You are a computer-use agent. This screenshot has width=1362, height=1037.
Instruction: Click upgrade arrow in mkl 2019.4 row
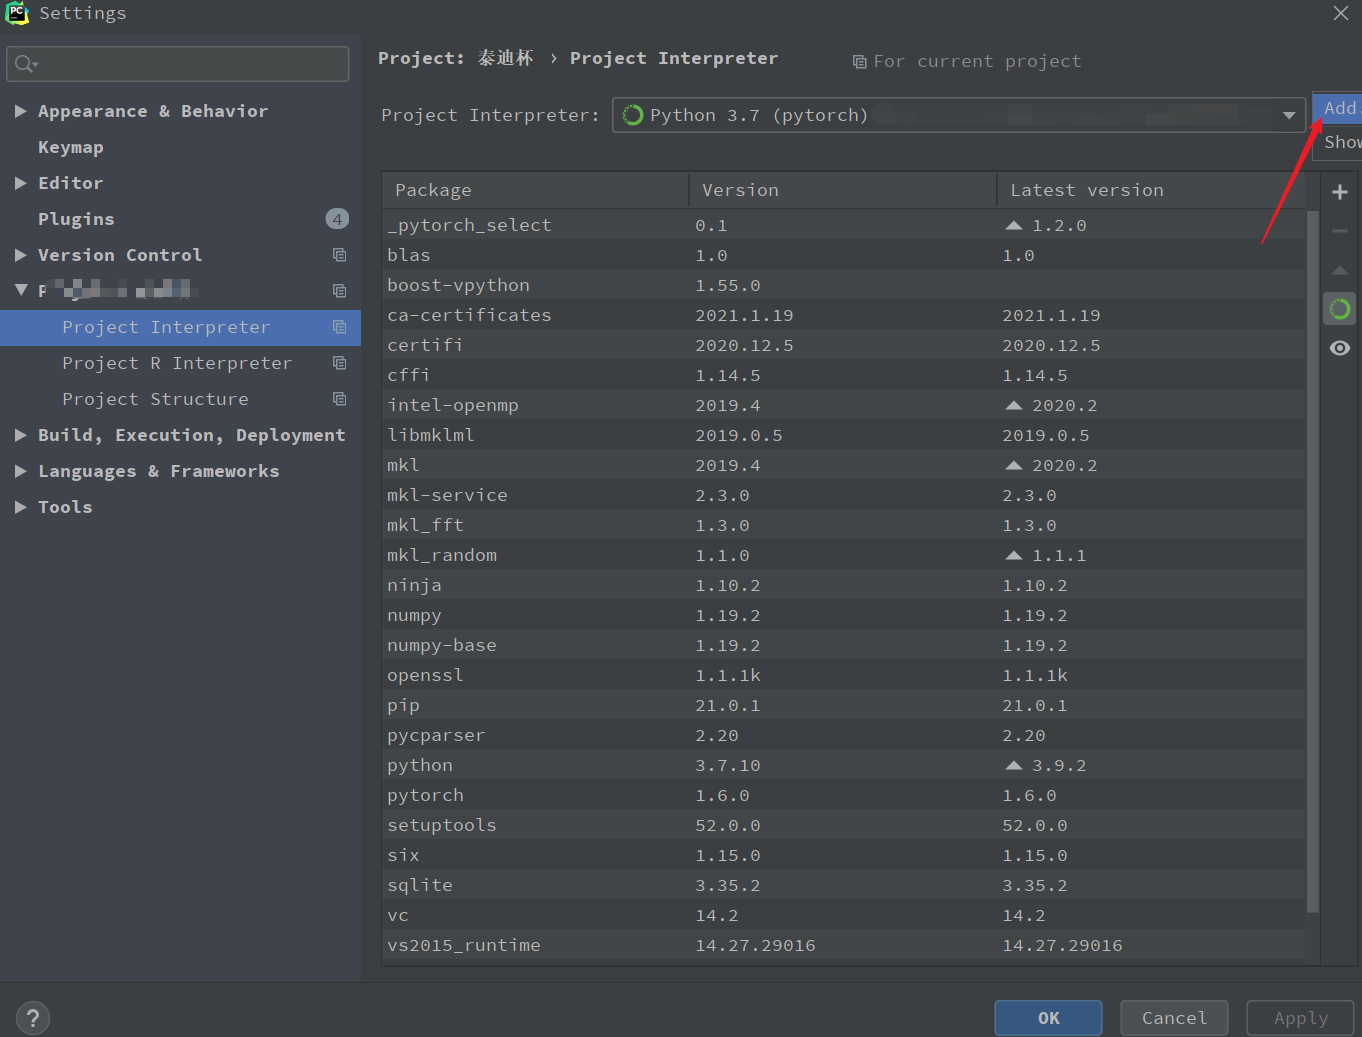pyautogui.click(x=1014, y=465)
